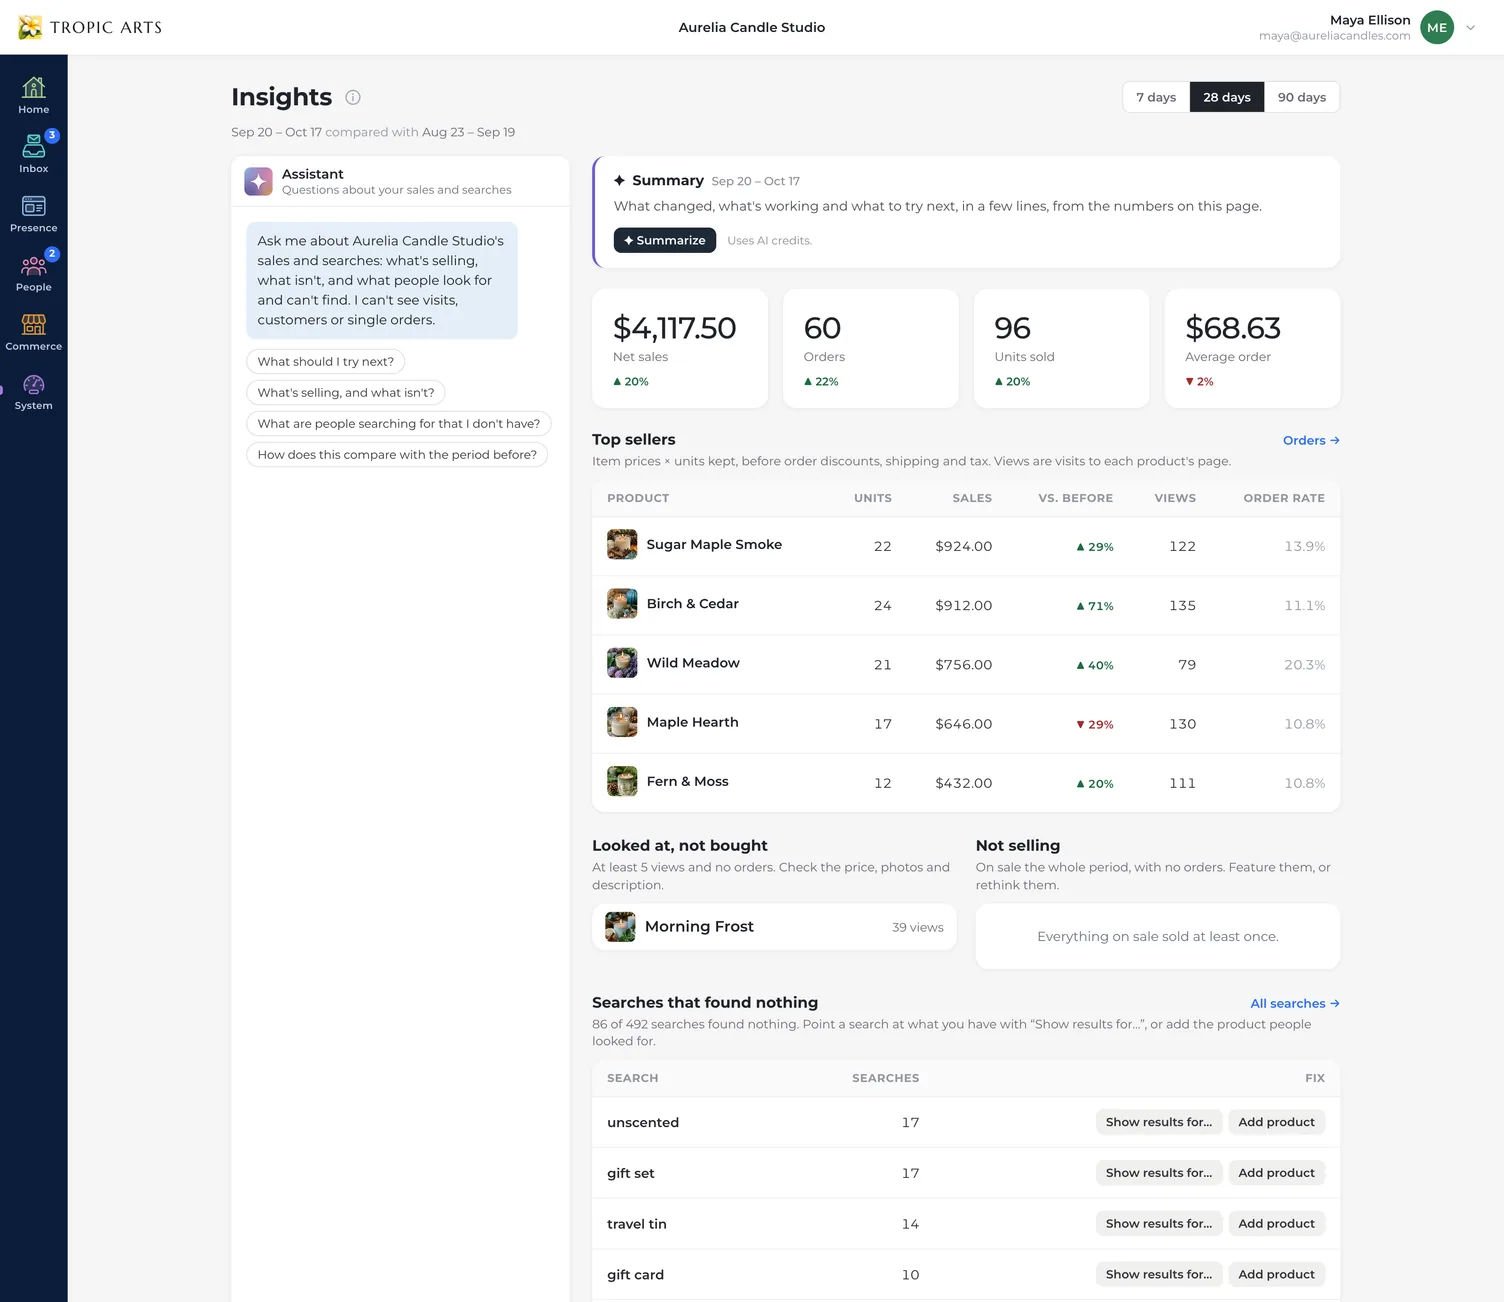Click Aurelia Candle Studio header title
This screenshot has height=1302, width=1504.
point(752,27)
